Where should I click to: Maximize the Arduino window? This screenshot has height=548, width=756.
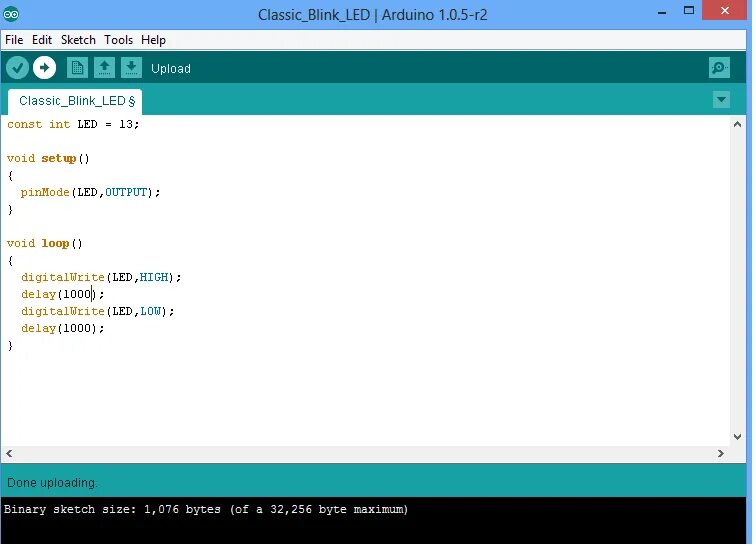click(689, 11)
